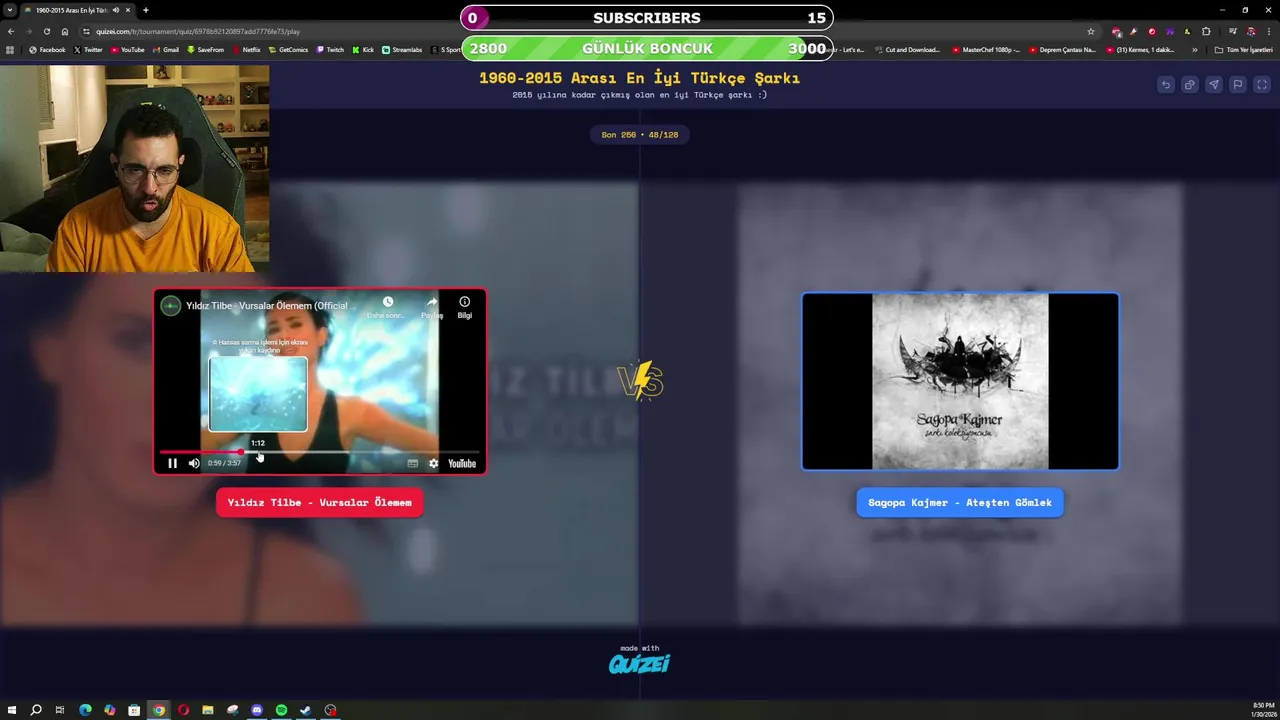Open the Twitter bookmark
This screenshot has height=720, width=1280.
[88, 49]
